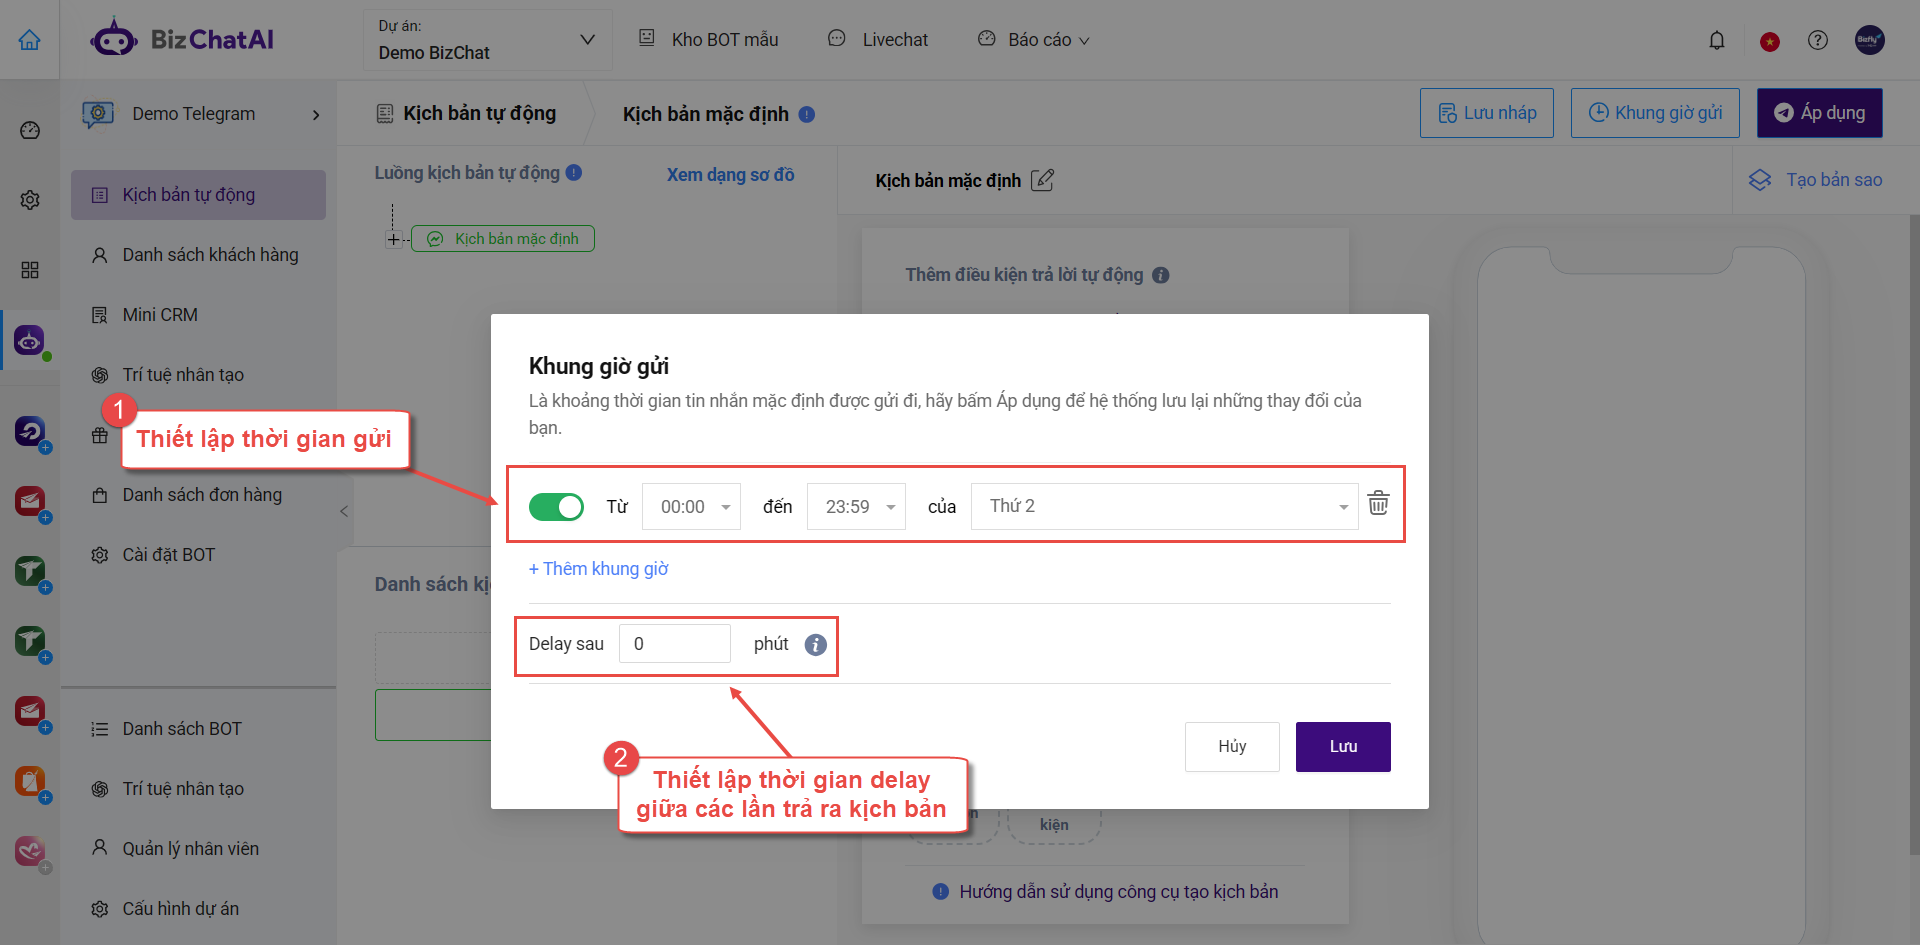Show info next to Kịch bản mặc định heading
Image resolution: width=1920 pixels, height=945 pixels.
[807, 114]
